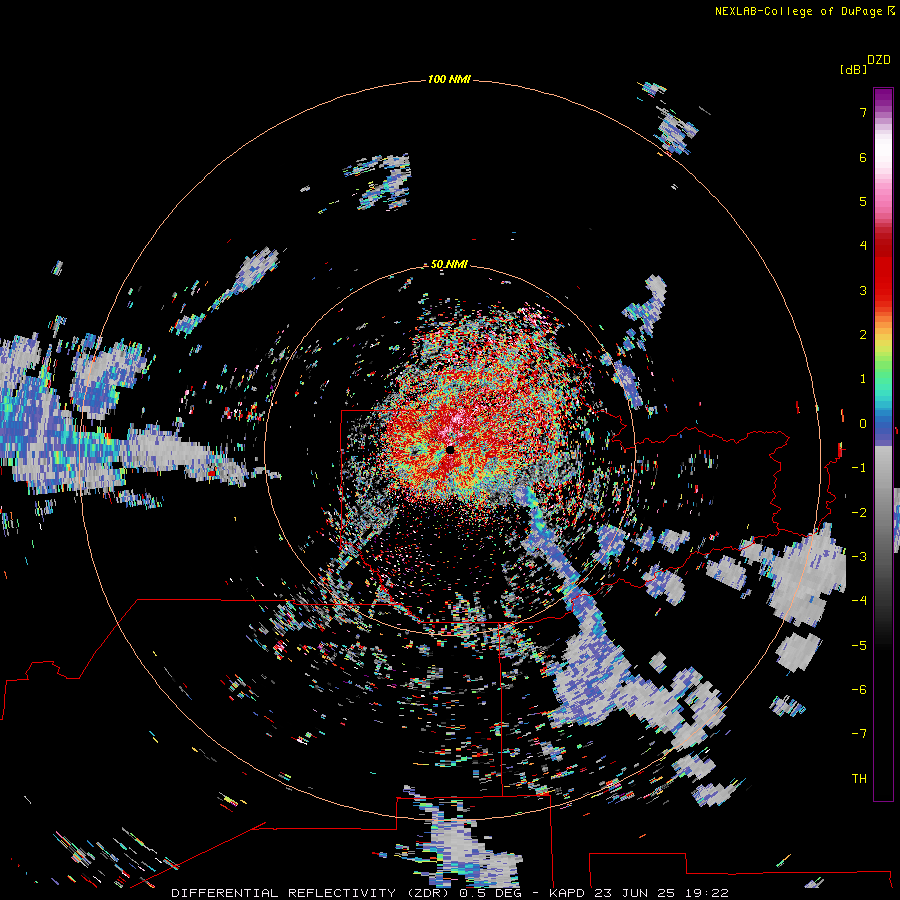Click the 2 tick label on color scale

(863, 335)
